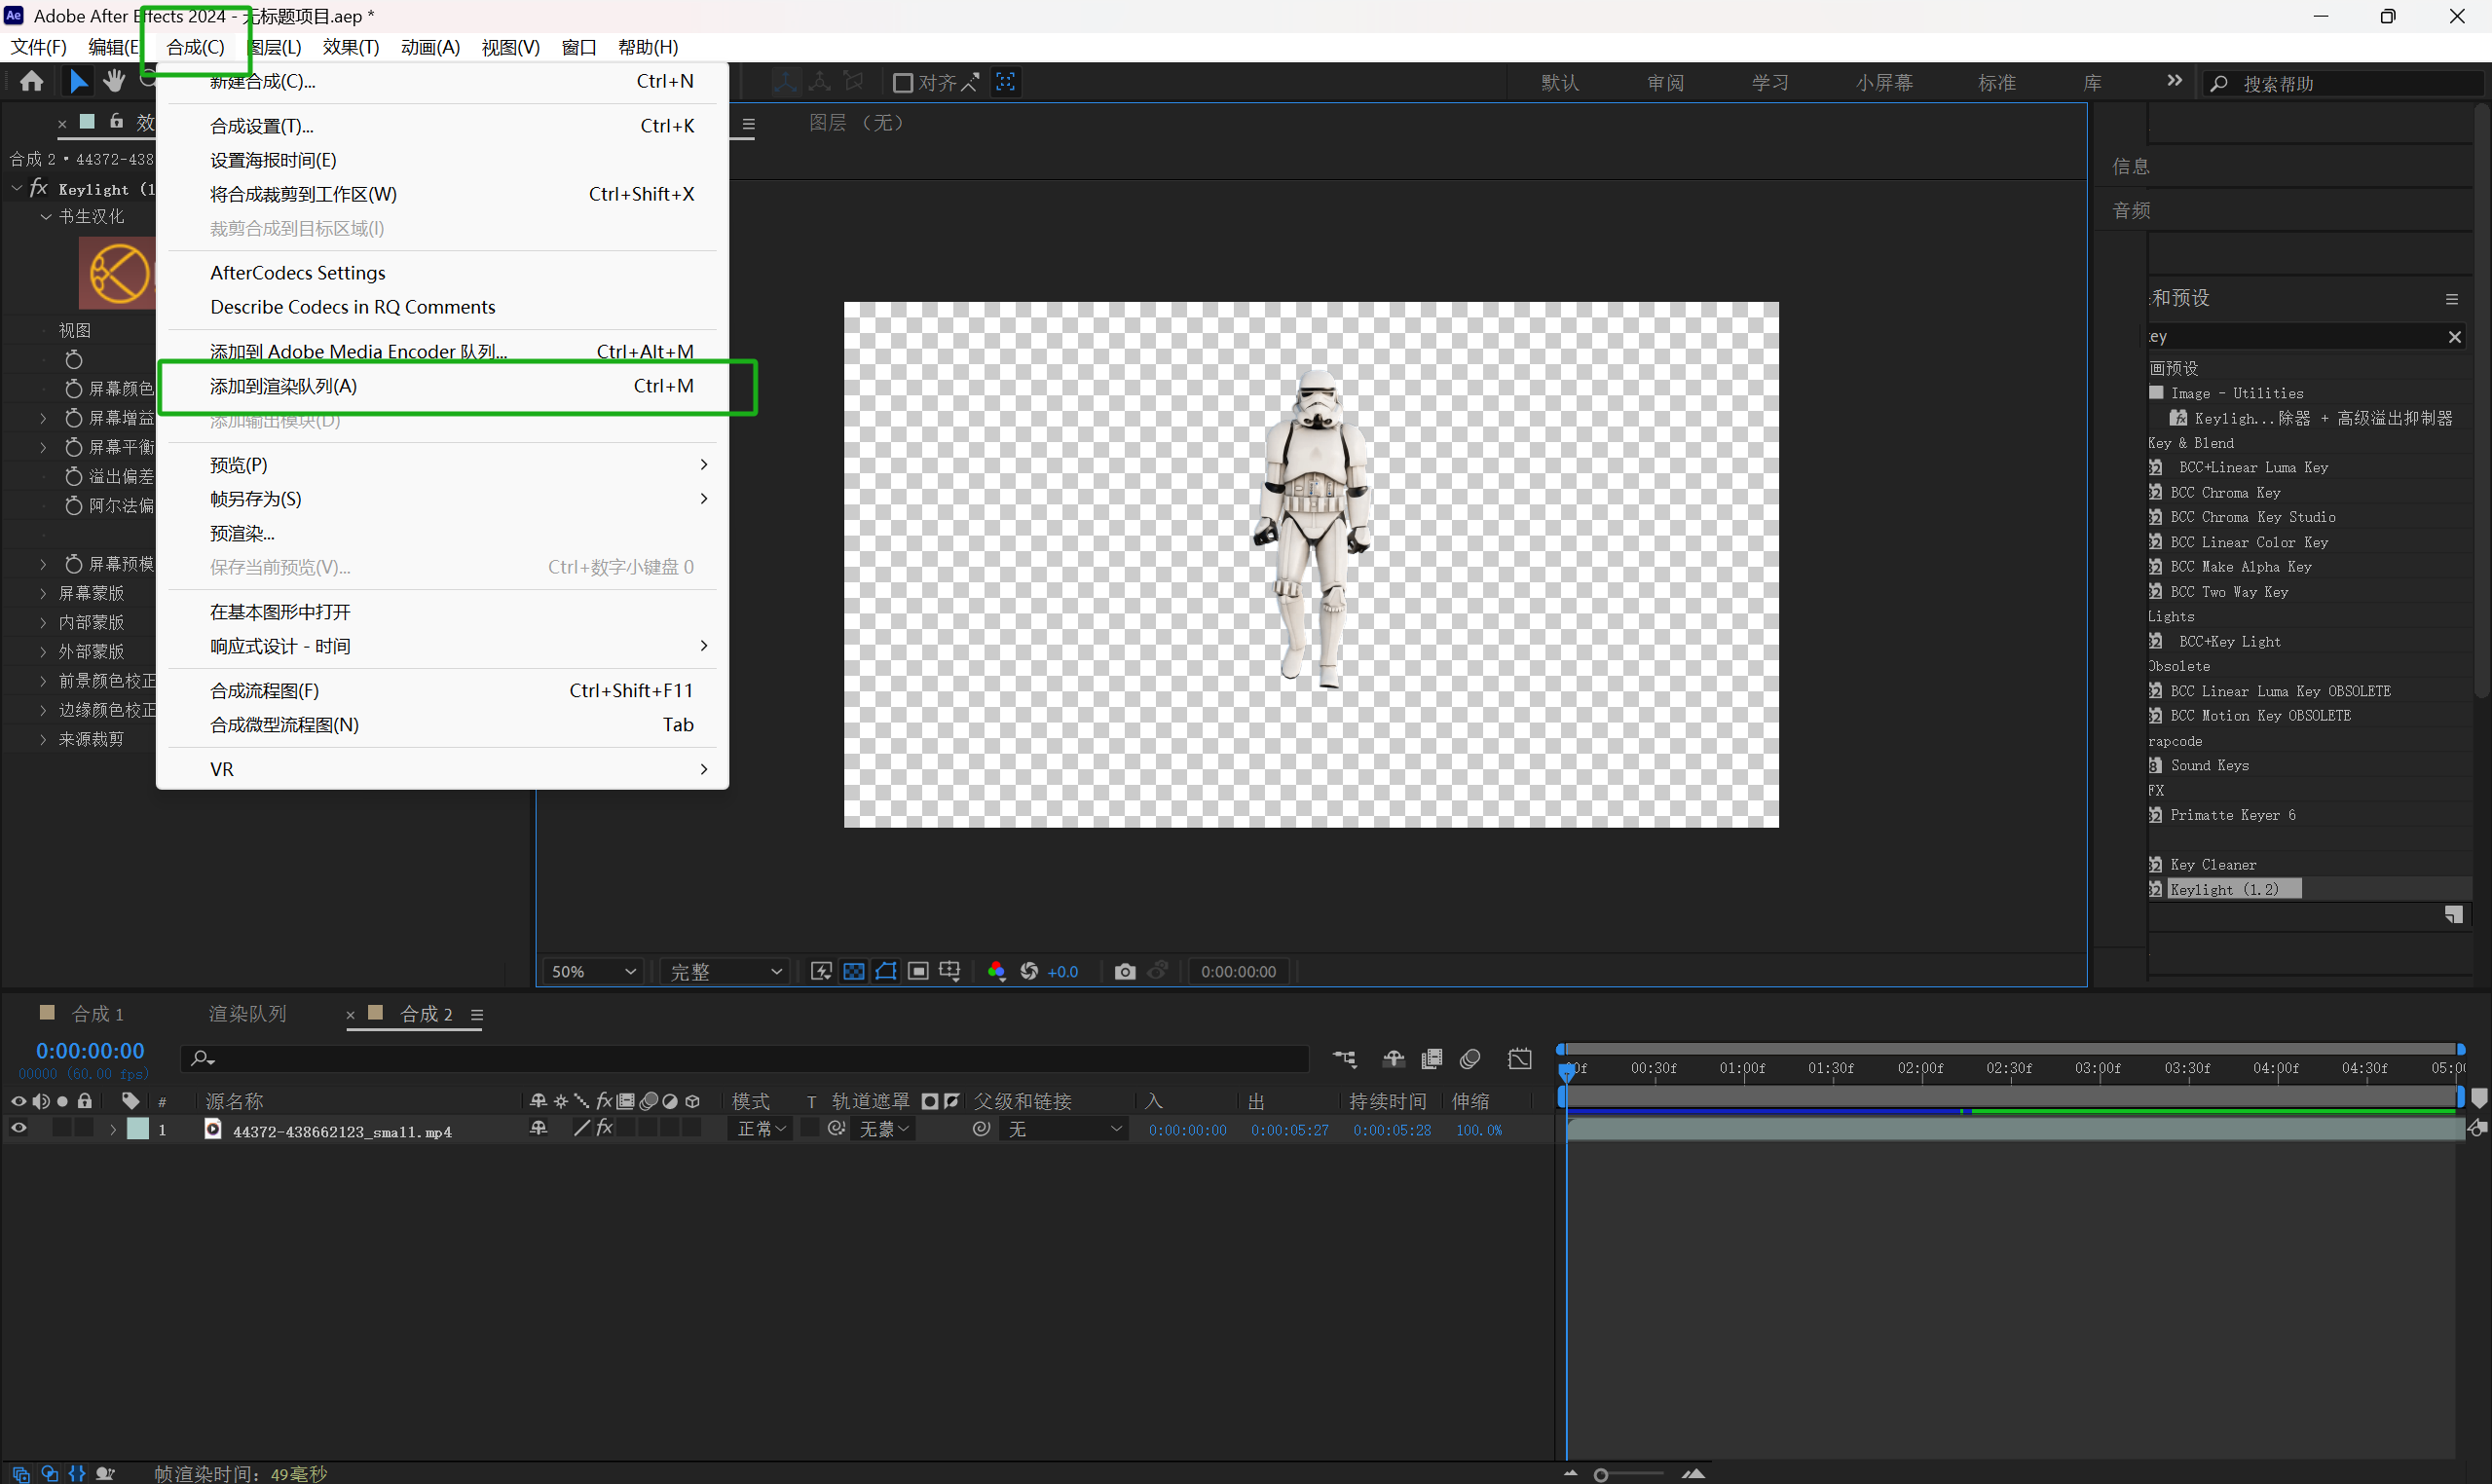The width and height of the screenshot is (2492, 1484).
Task: Open the 正常 blend mode dropdown
Action: [x=761, y=1129]
